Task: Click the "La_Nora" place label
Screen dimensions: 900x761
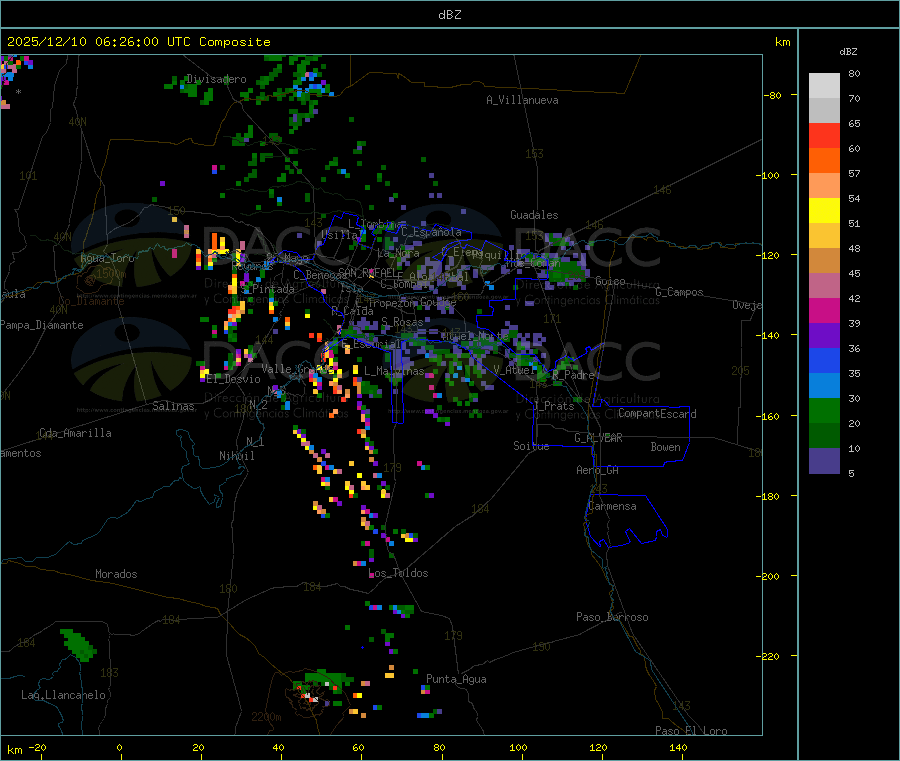Action: (x=398, y=253)
